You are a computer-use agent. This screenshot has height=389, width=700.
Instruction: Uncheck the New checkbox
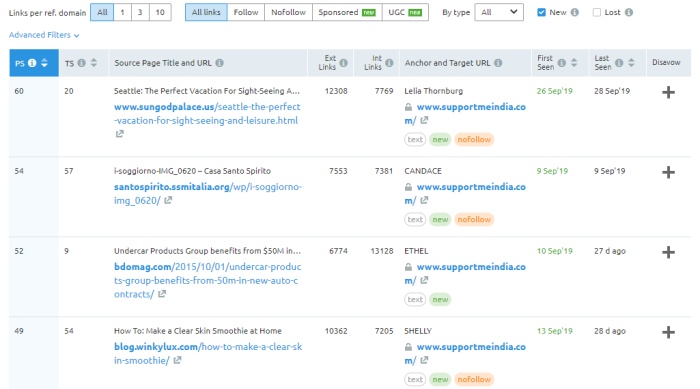coord(542,13)
